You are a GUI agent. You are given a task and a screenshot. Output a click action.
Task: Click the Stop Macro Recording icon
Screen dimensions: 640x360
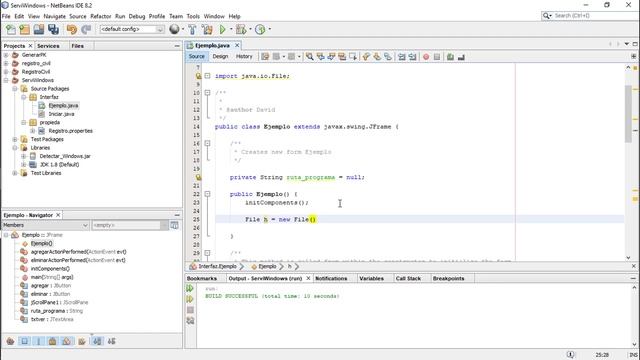click(x=437, y=57)
